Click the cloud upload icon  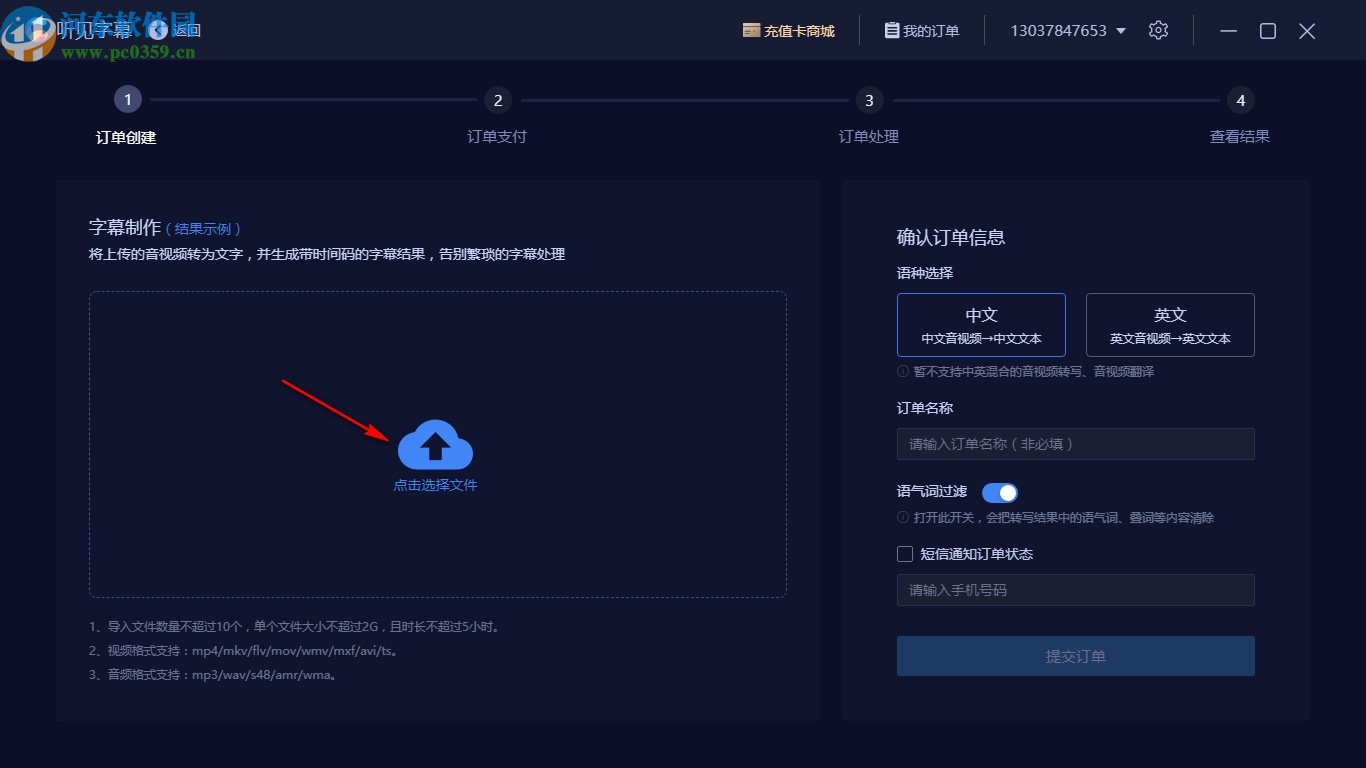tap(435, 446)
